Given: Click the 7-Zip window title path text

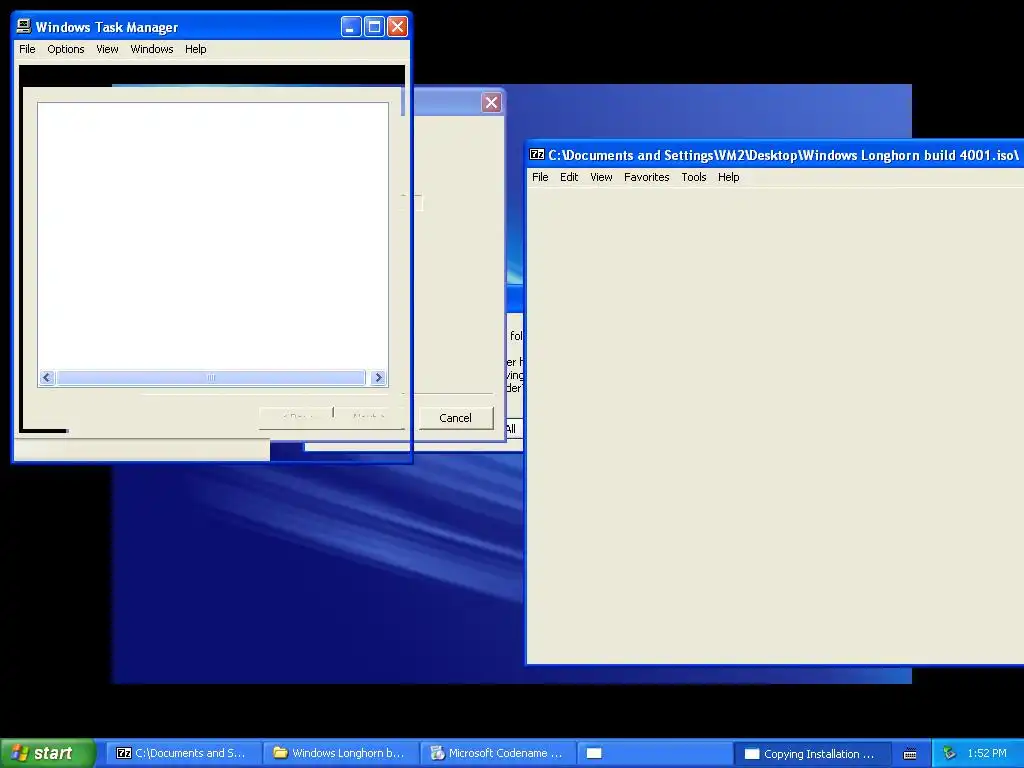Looking at the screenshot, I should coord(783,155).
